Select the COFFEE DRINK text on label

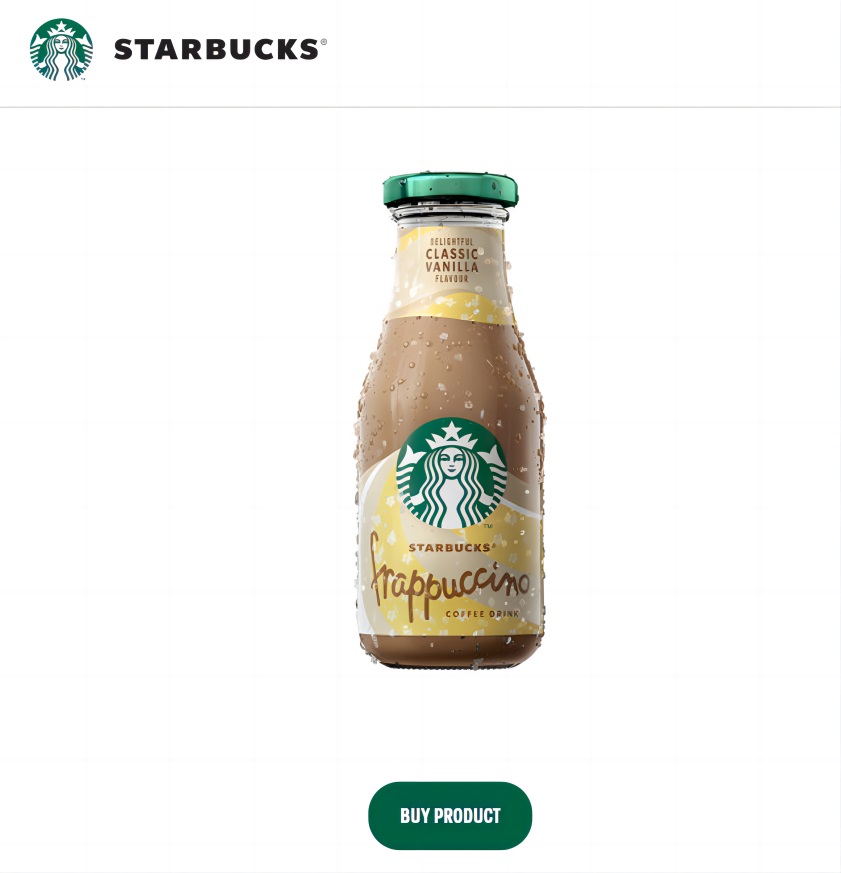coord(482,614)
